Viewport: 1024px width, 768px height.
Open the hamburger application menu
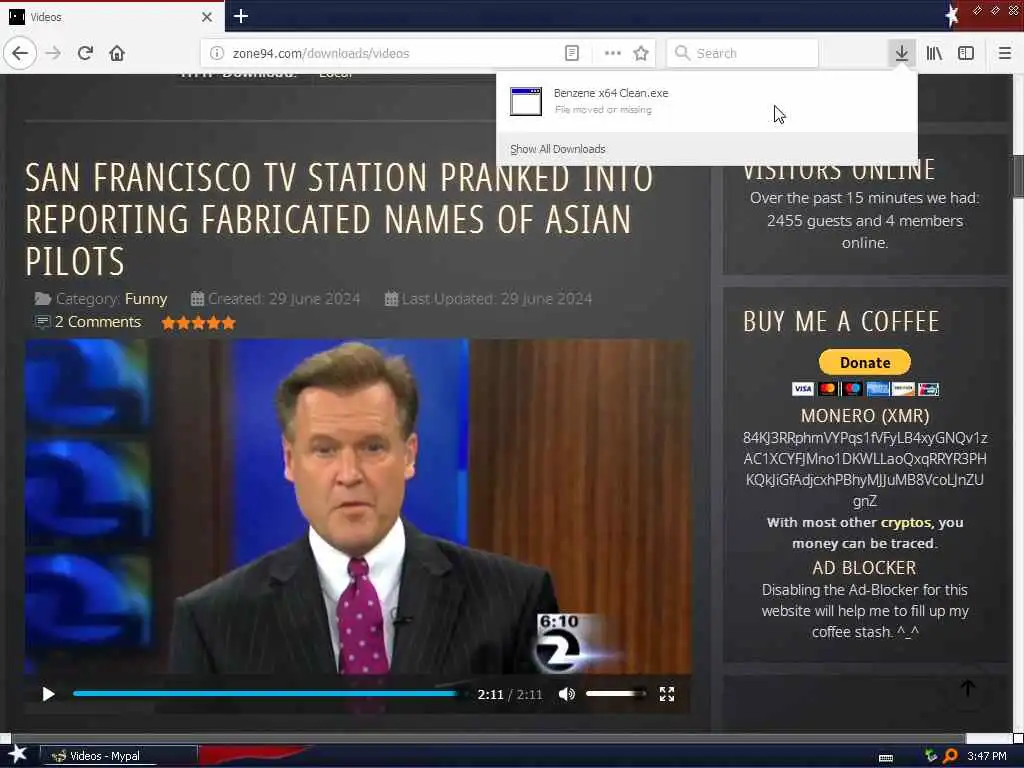point(1005,53)
